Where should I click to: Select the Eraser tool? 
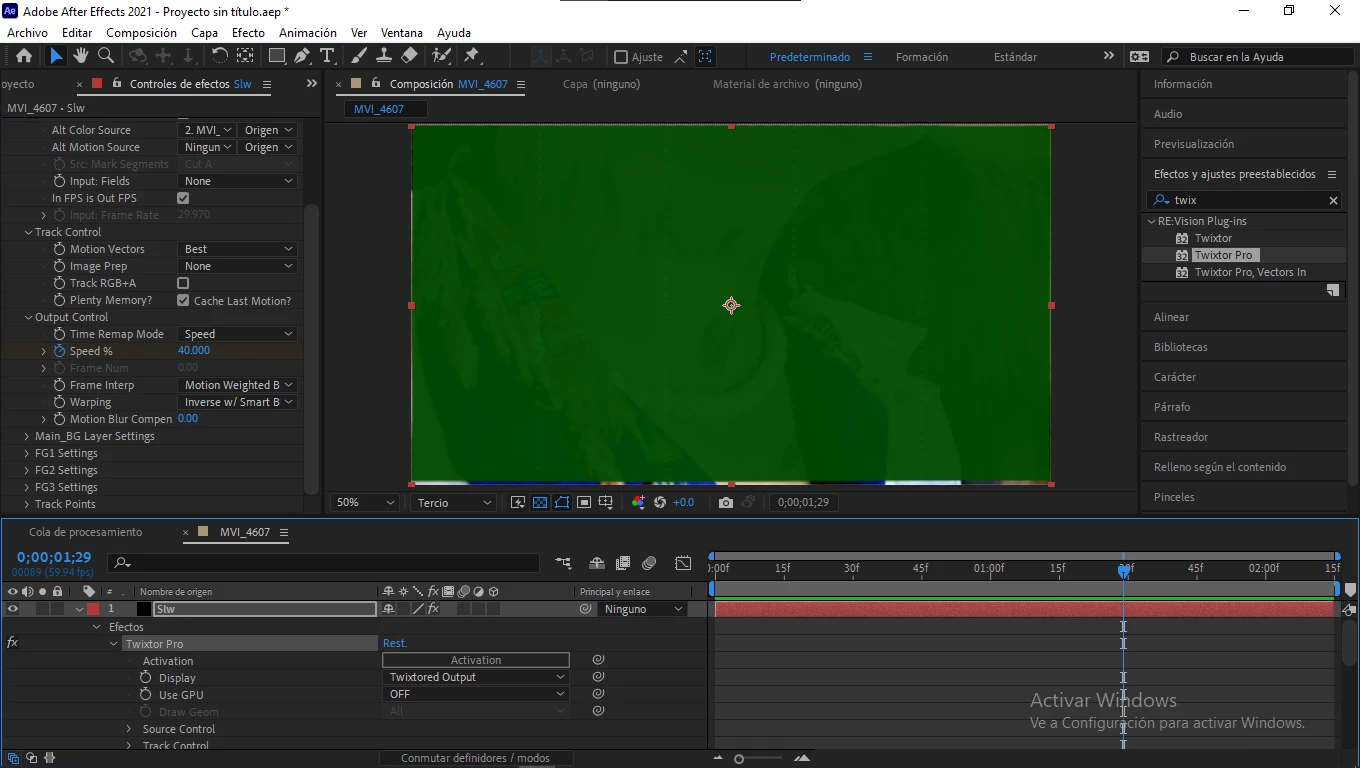click(x=409, y=56)
